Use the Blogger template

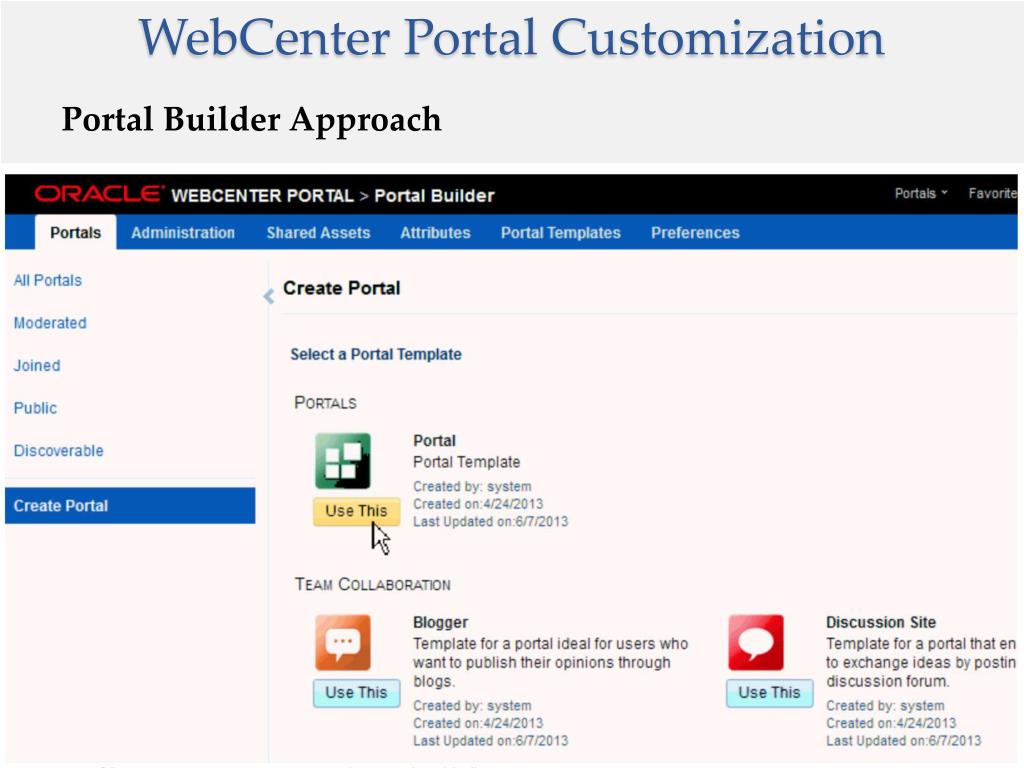point(356,692)
